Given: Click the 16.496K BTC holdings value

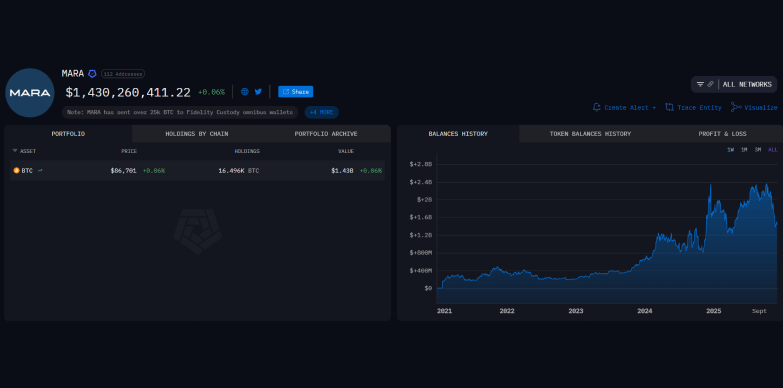Looking at the screenshot, I should click(x=239, y=171).
